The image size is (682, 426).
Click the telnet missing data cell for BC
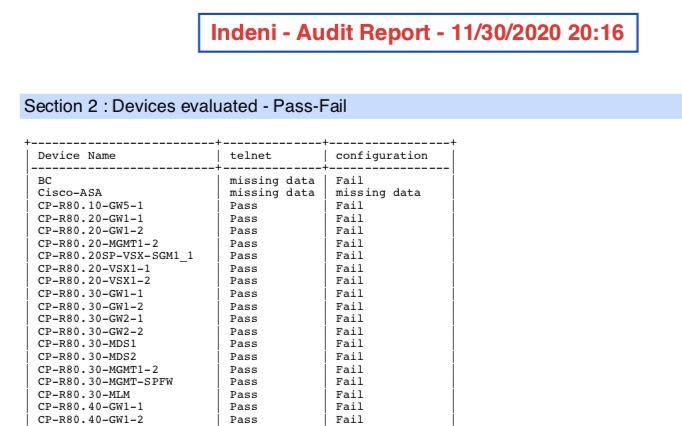pos(272,180)
